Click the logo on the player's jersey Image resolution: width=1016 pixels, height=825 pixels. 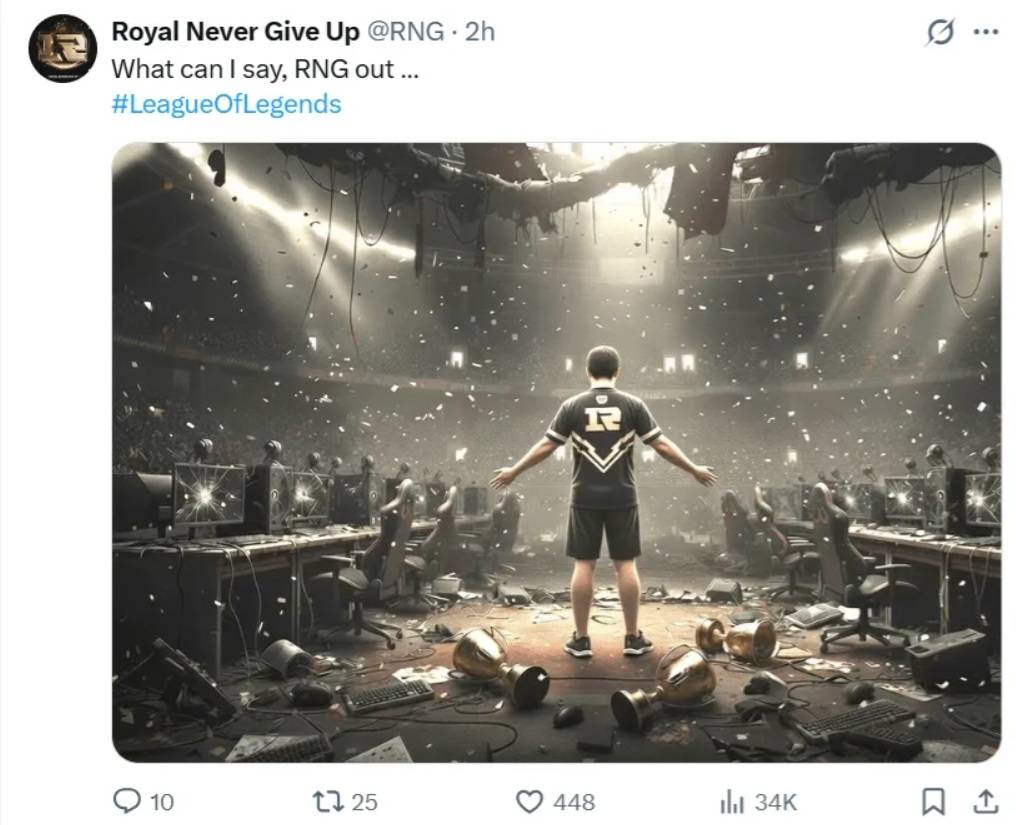click(x=602, y=416)
